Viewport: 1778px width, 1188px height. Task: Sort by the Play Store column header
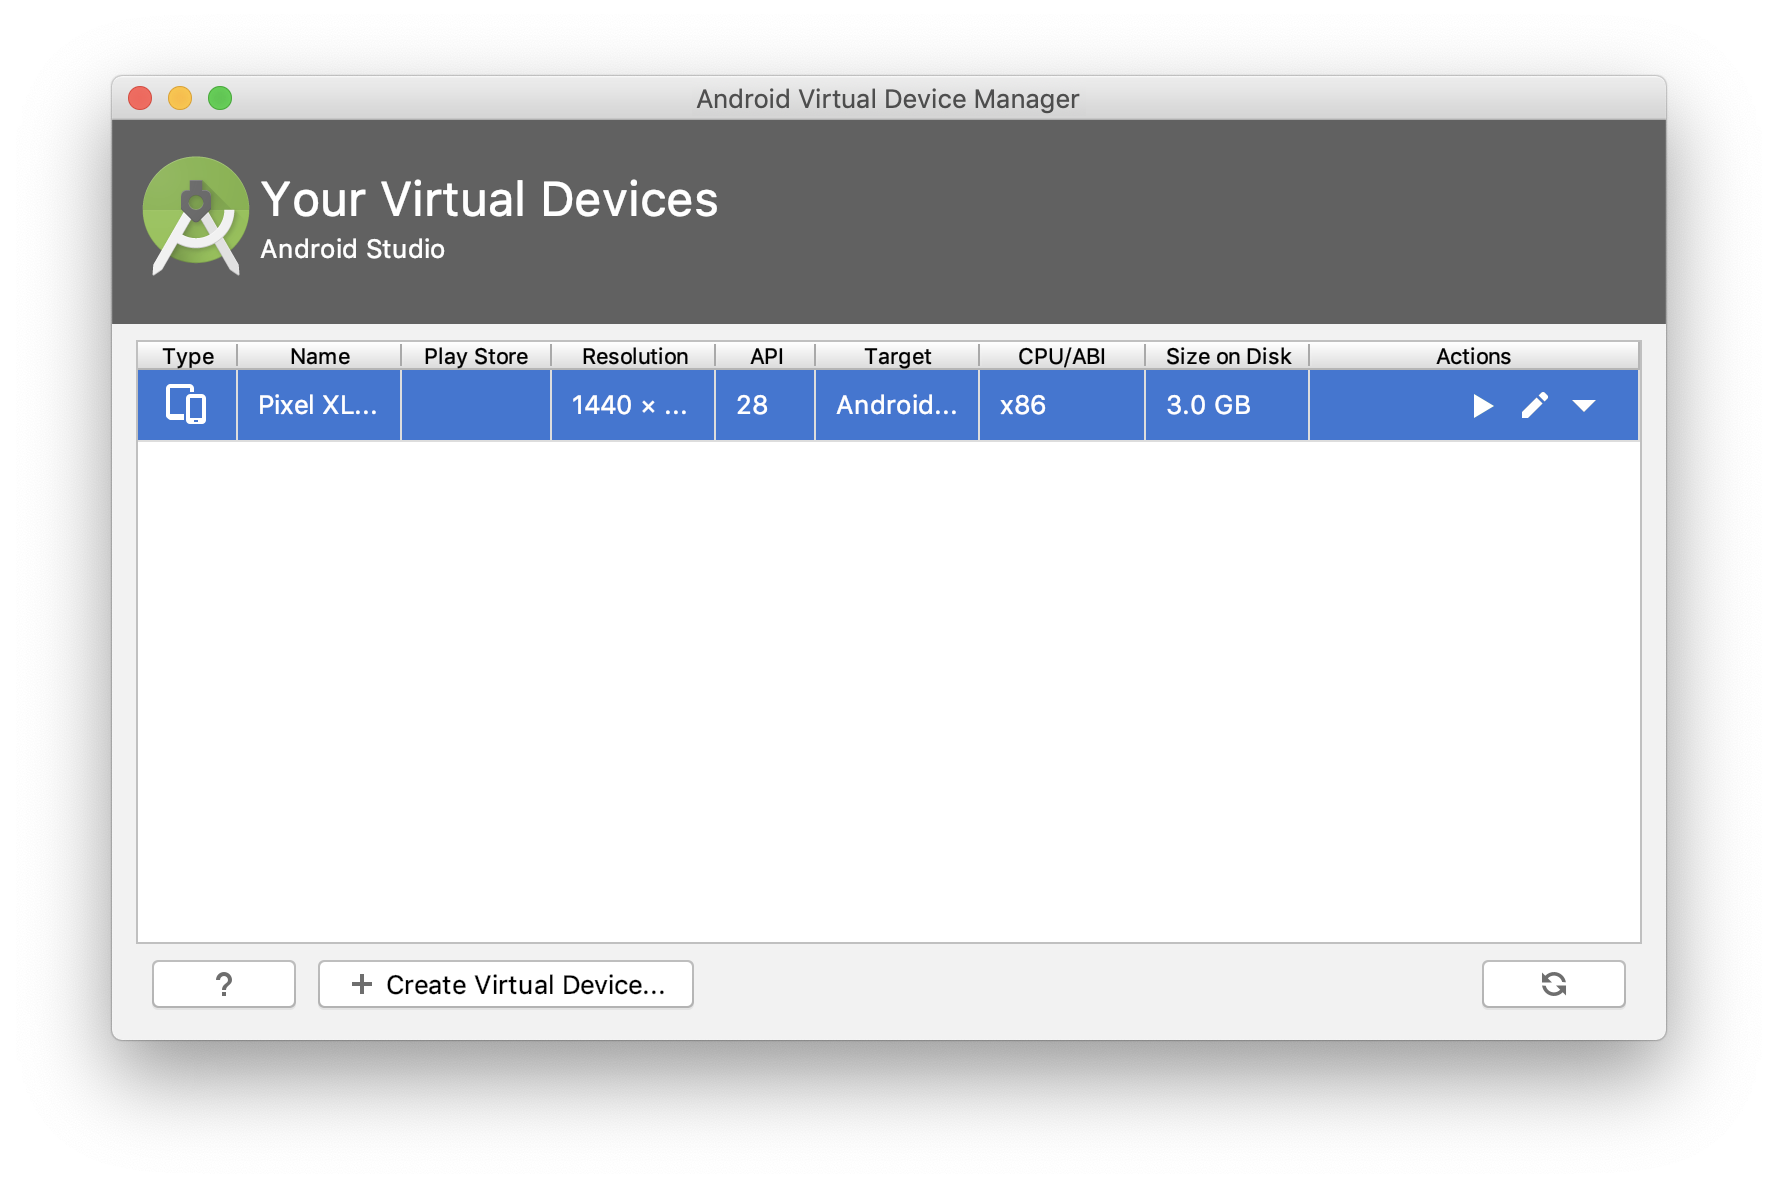[x=476, y=356]
